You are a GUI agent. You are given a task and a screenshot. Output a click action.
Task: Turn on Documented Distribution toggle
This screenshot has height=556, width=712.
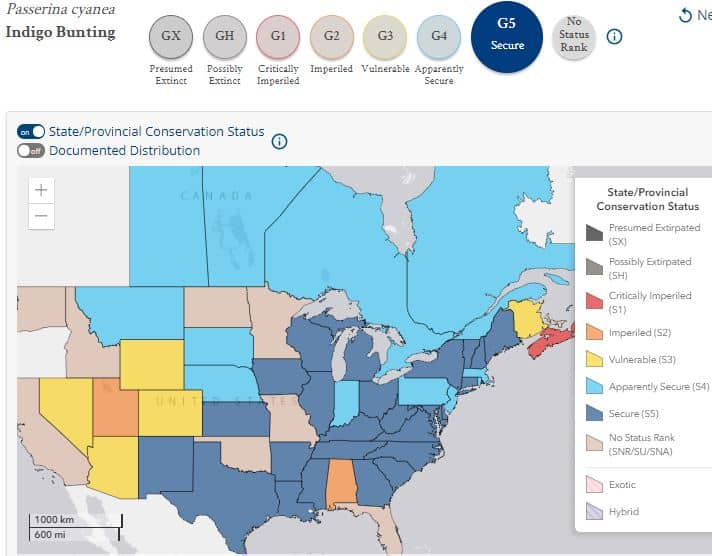click(31, 151)
